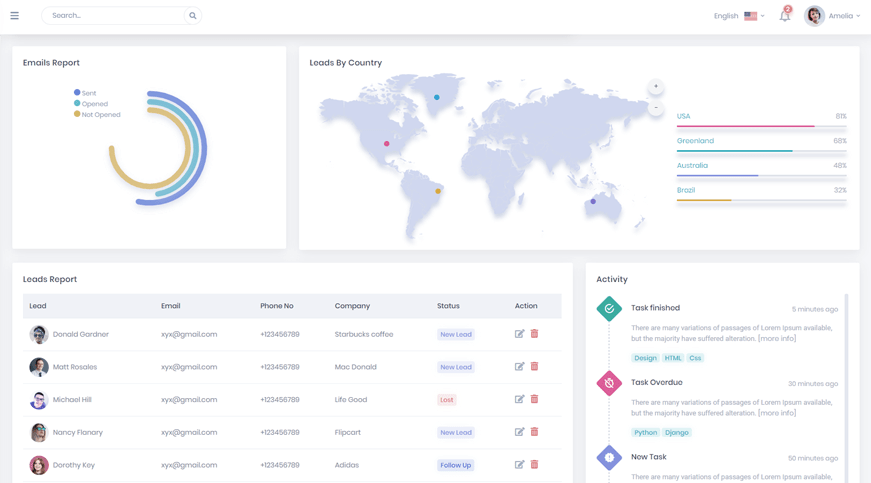Toggle the Opened legend series
871x483 pixels.
[x=90, y=104]
